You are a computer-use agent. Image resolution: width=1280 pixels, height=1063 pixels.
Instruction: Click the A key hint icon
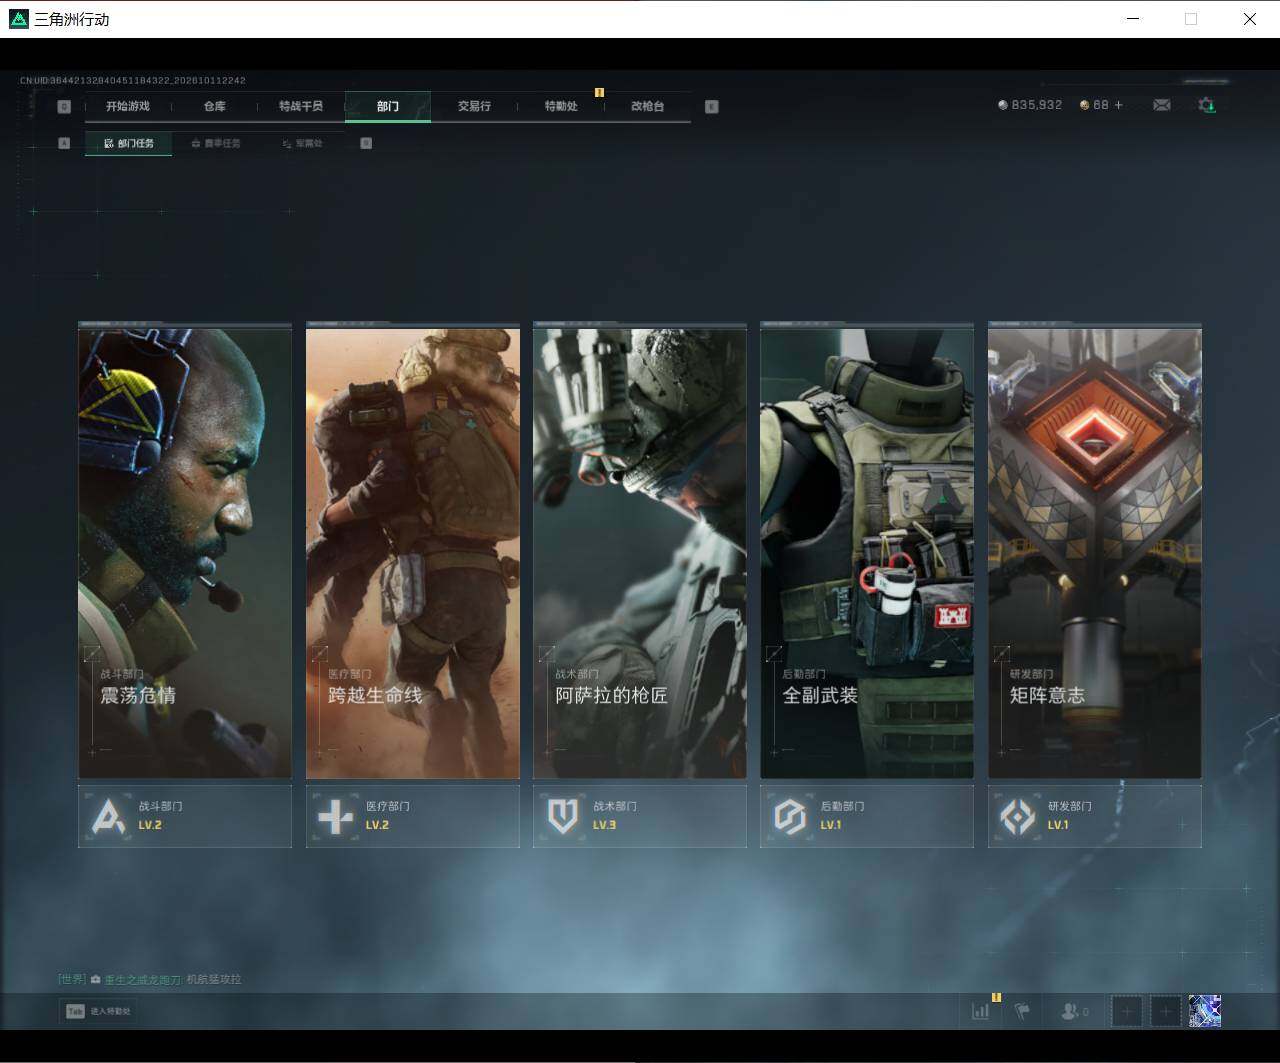pos(64,143)
